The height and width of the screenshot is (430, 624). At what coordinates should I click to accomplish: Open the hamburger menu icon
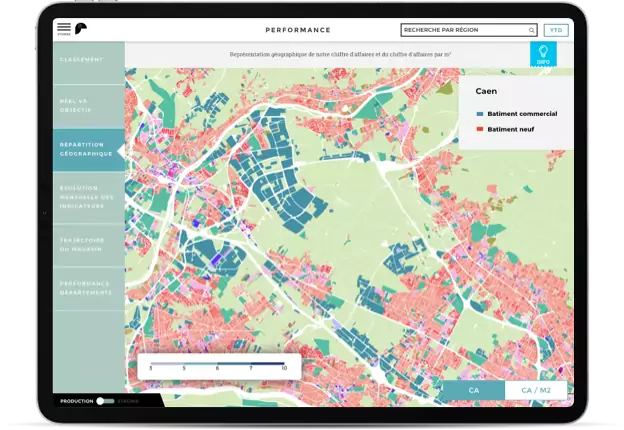(x=64, y=28)
